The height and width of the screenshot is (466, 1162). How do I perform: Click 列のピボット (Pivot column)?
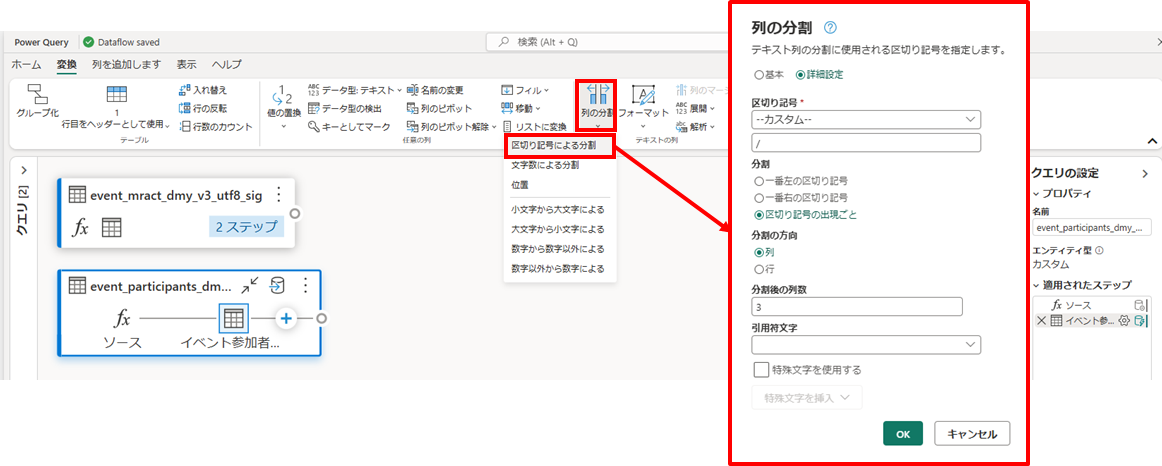pos(439,108)
